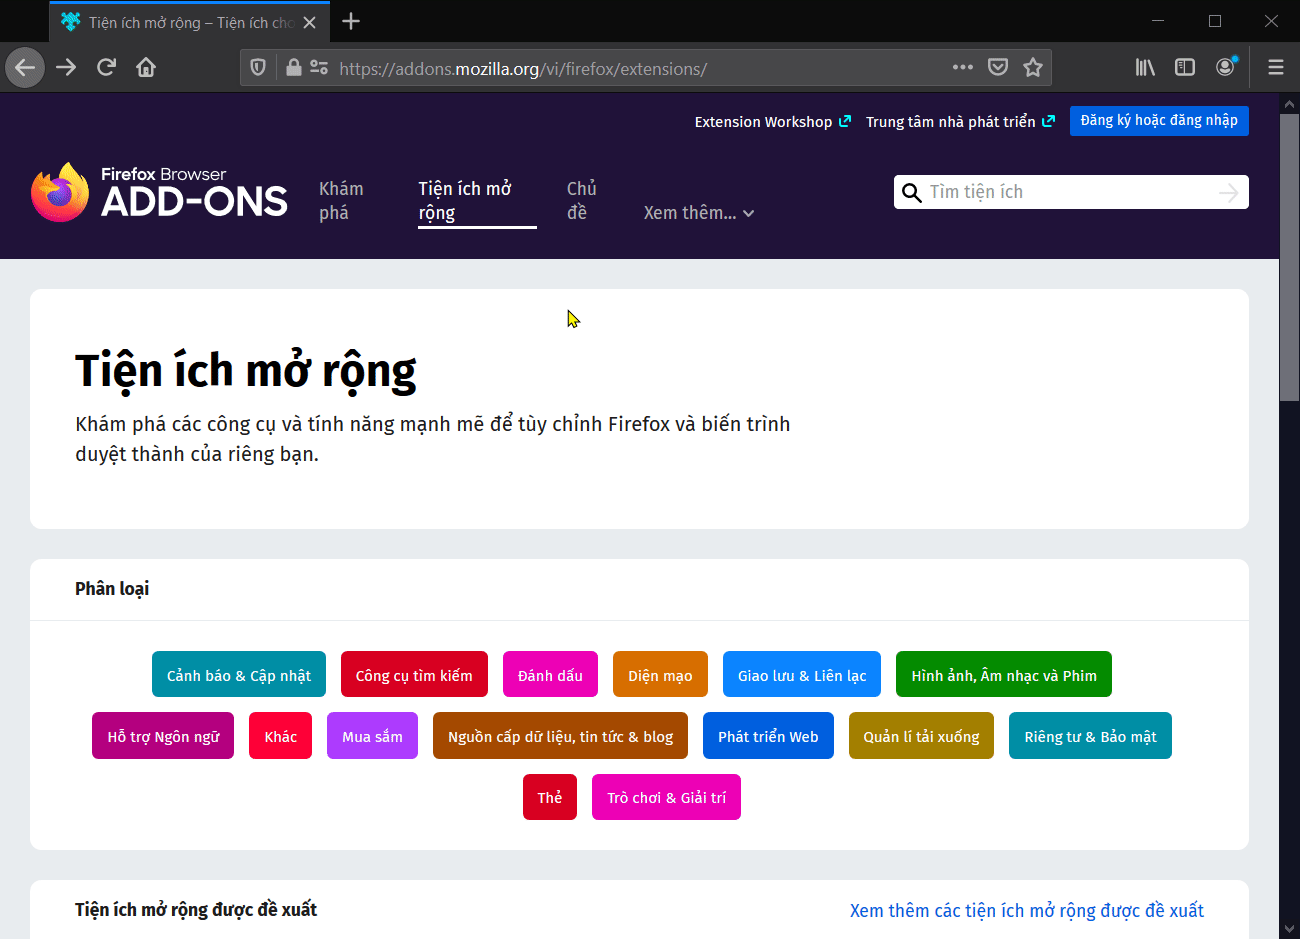The image size is (1300, 939).
Task: Click the browser forward arrow
Action: [66, 68]
